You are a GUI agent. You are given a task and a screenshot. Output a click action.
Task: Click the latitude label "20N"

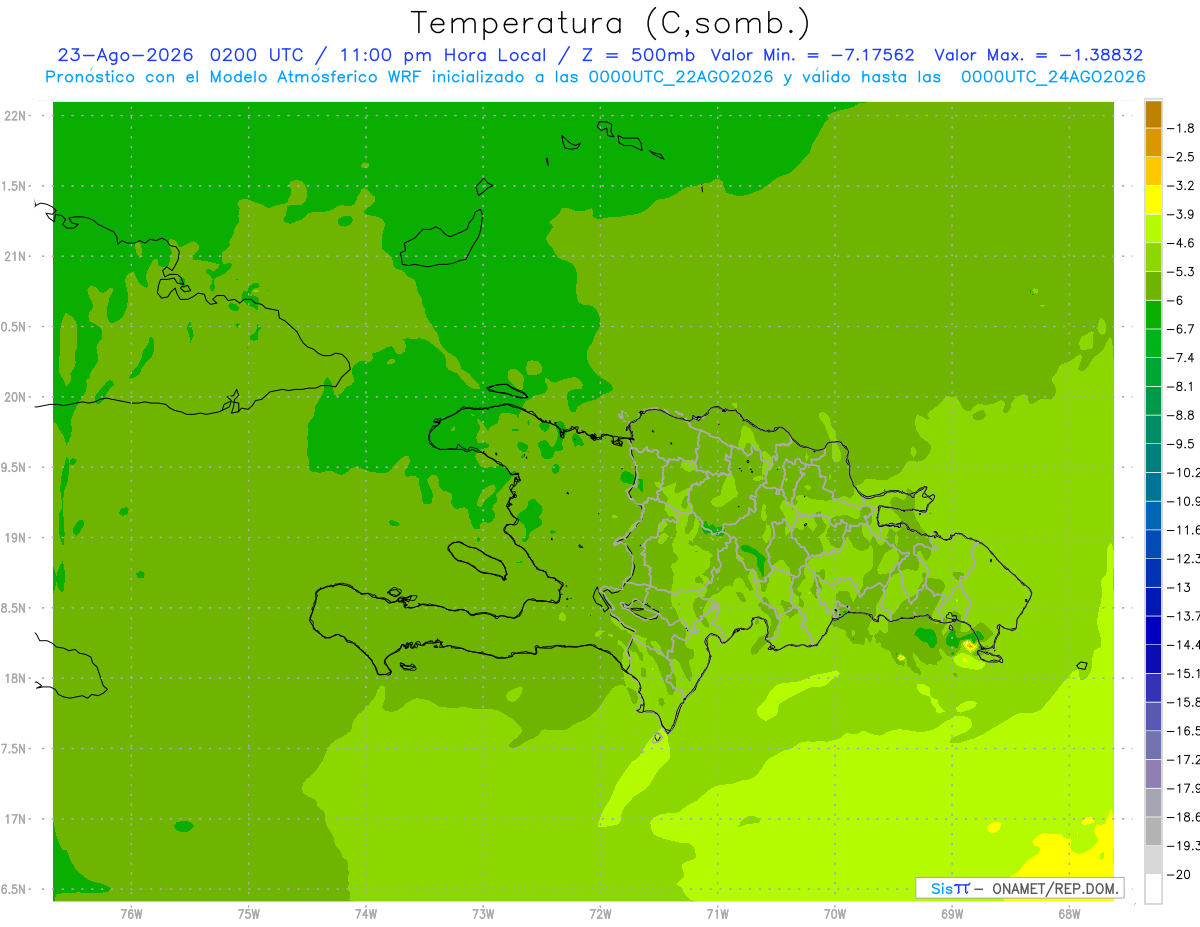point(15,397)
